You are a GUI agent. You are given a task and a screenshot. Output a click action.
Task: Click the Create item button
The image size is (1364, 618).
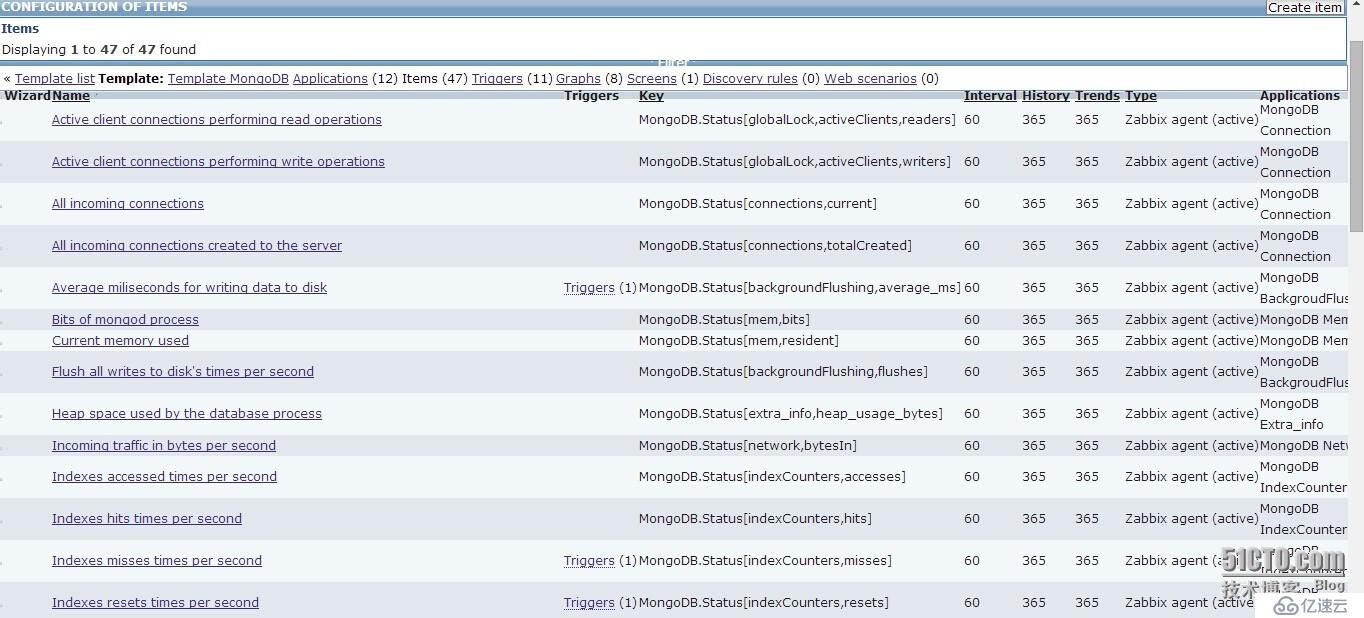(x=1305, y=7)
